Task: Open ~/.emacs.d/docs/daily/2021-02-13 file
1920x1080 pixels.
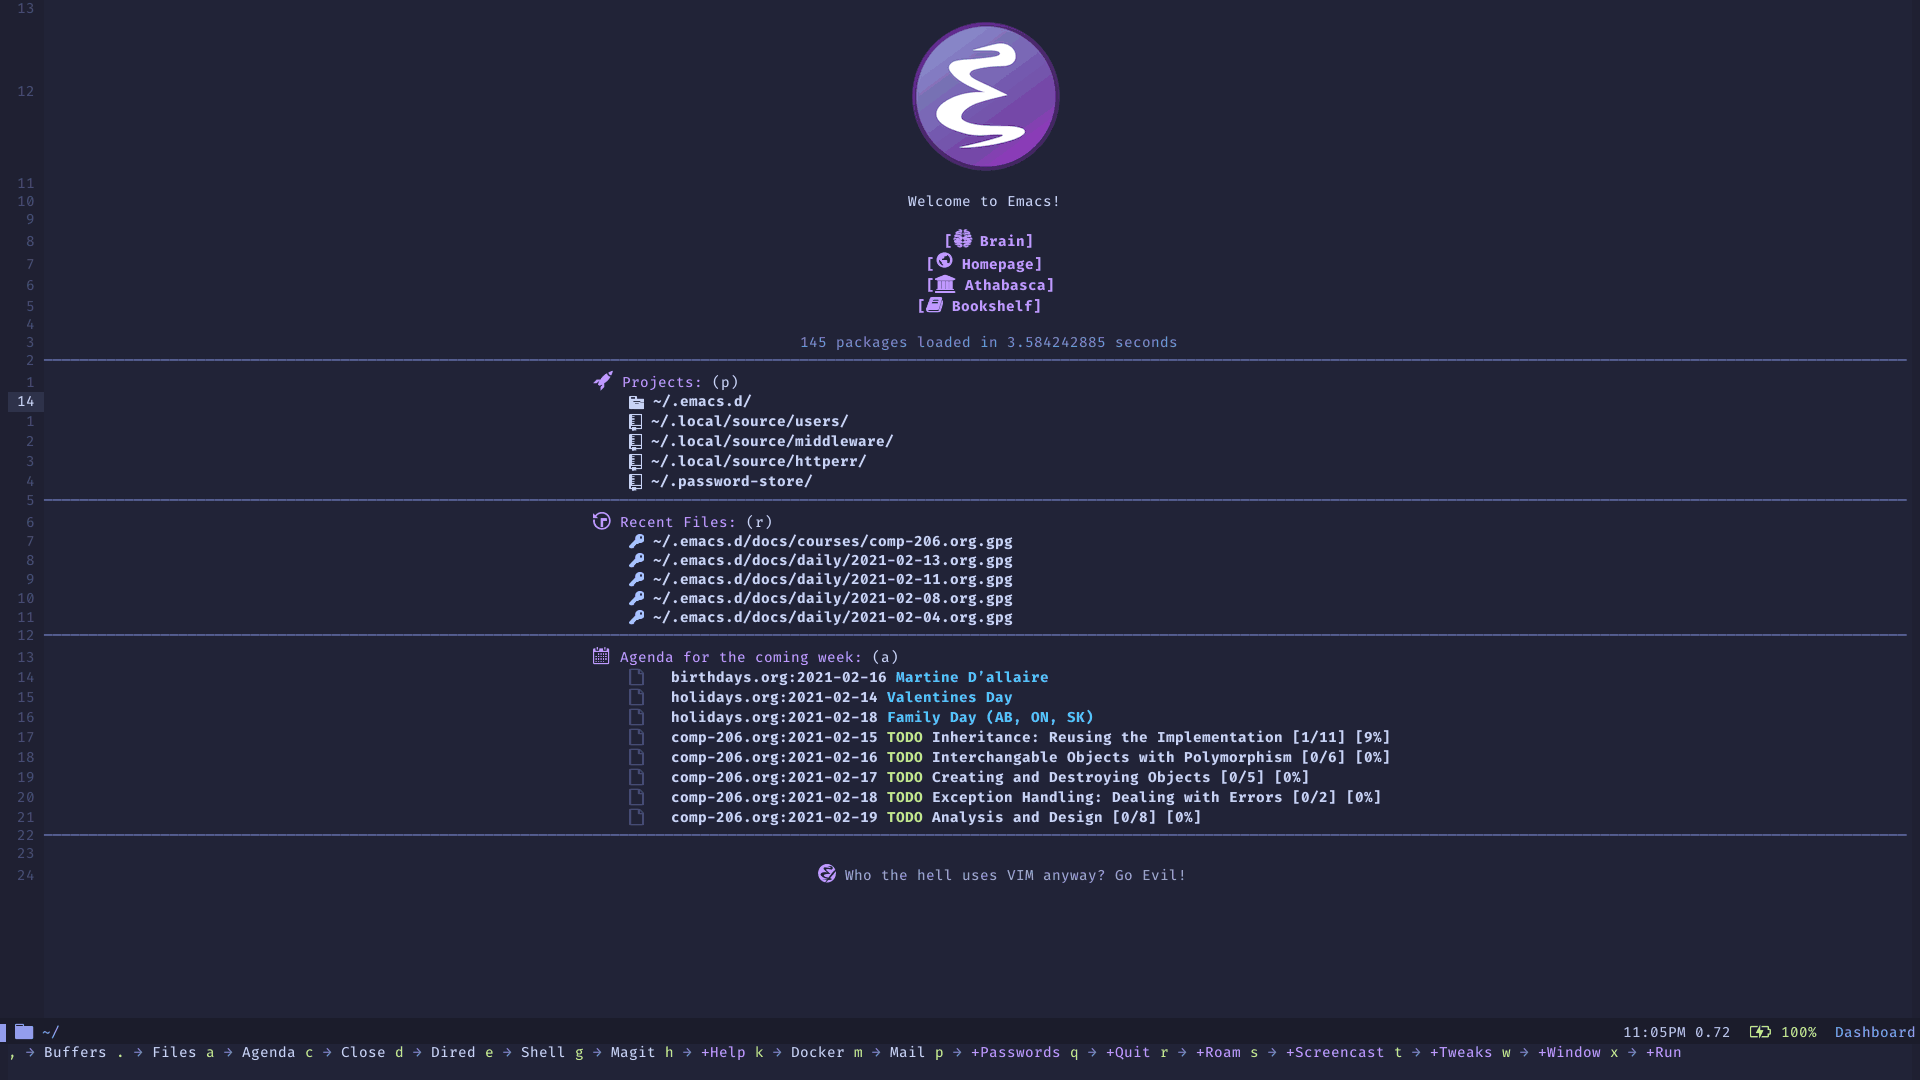Action: point(831,560)
